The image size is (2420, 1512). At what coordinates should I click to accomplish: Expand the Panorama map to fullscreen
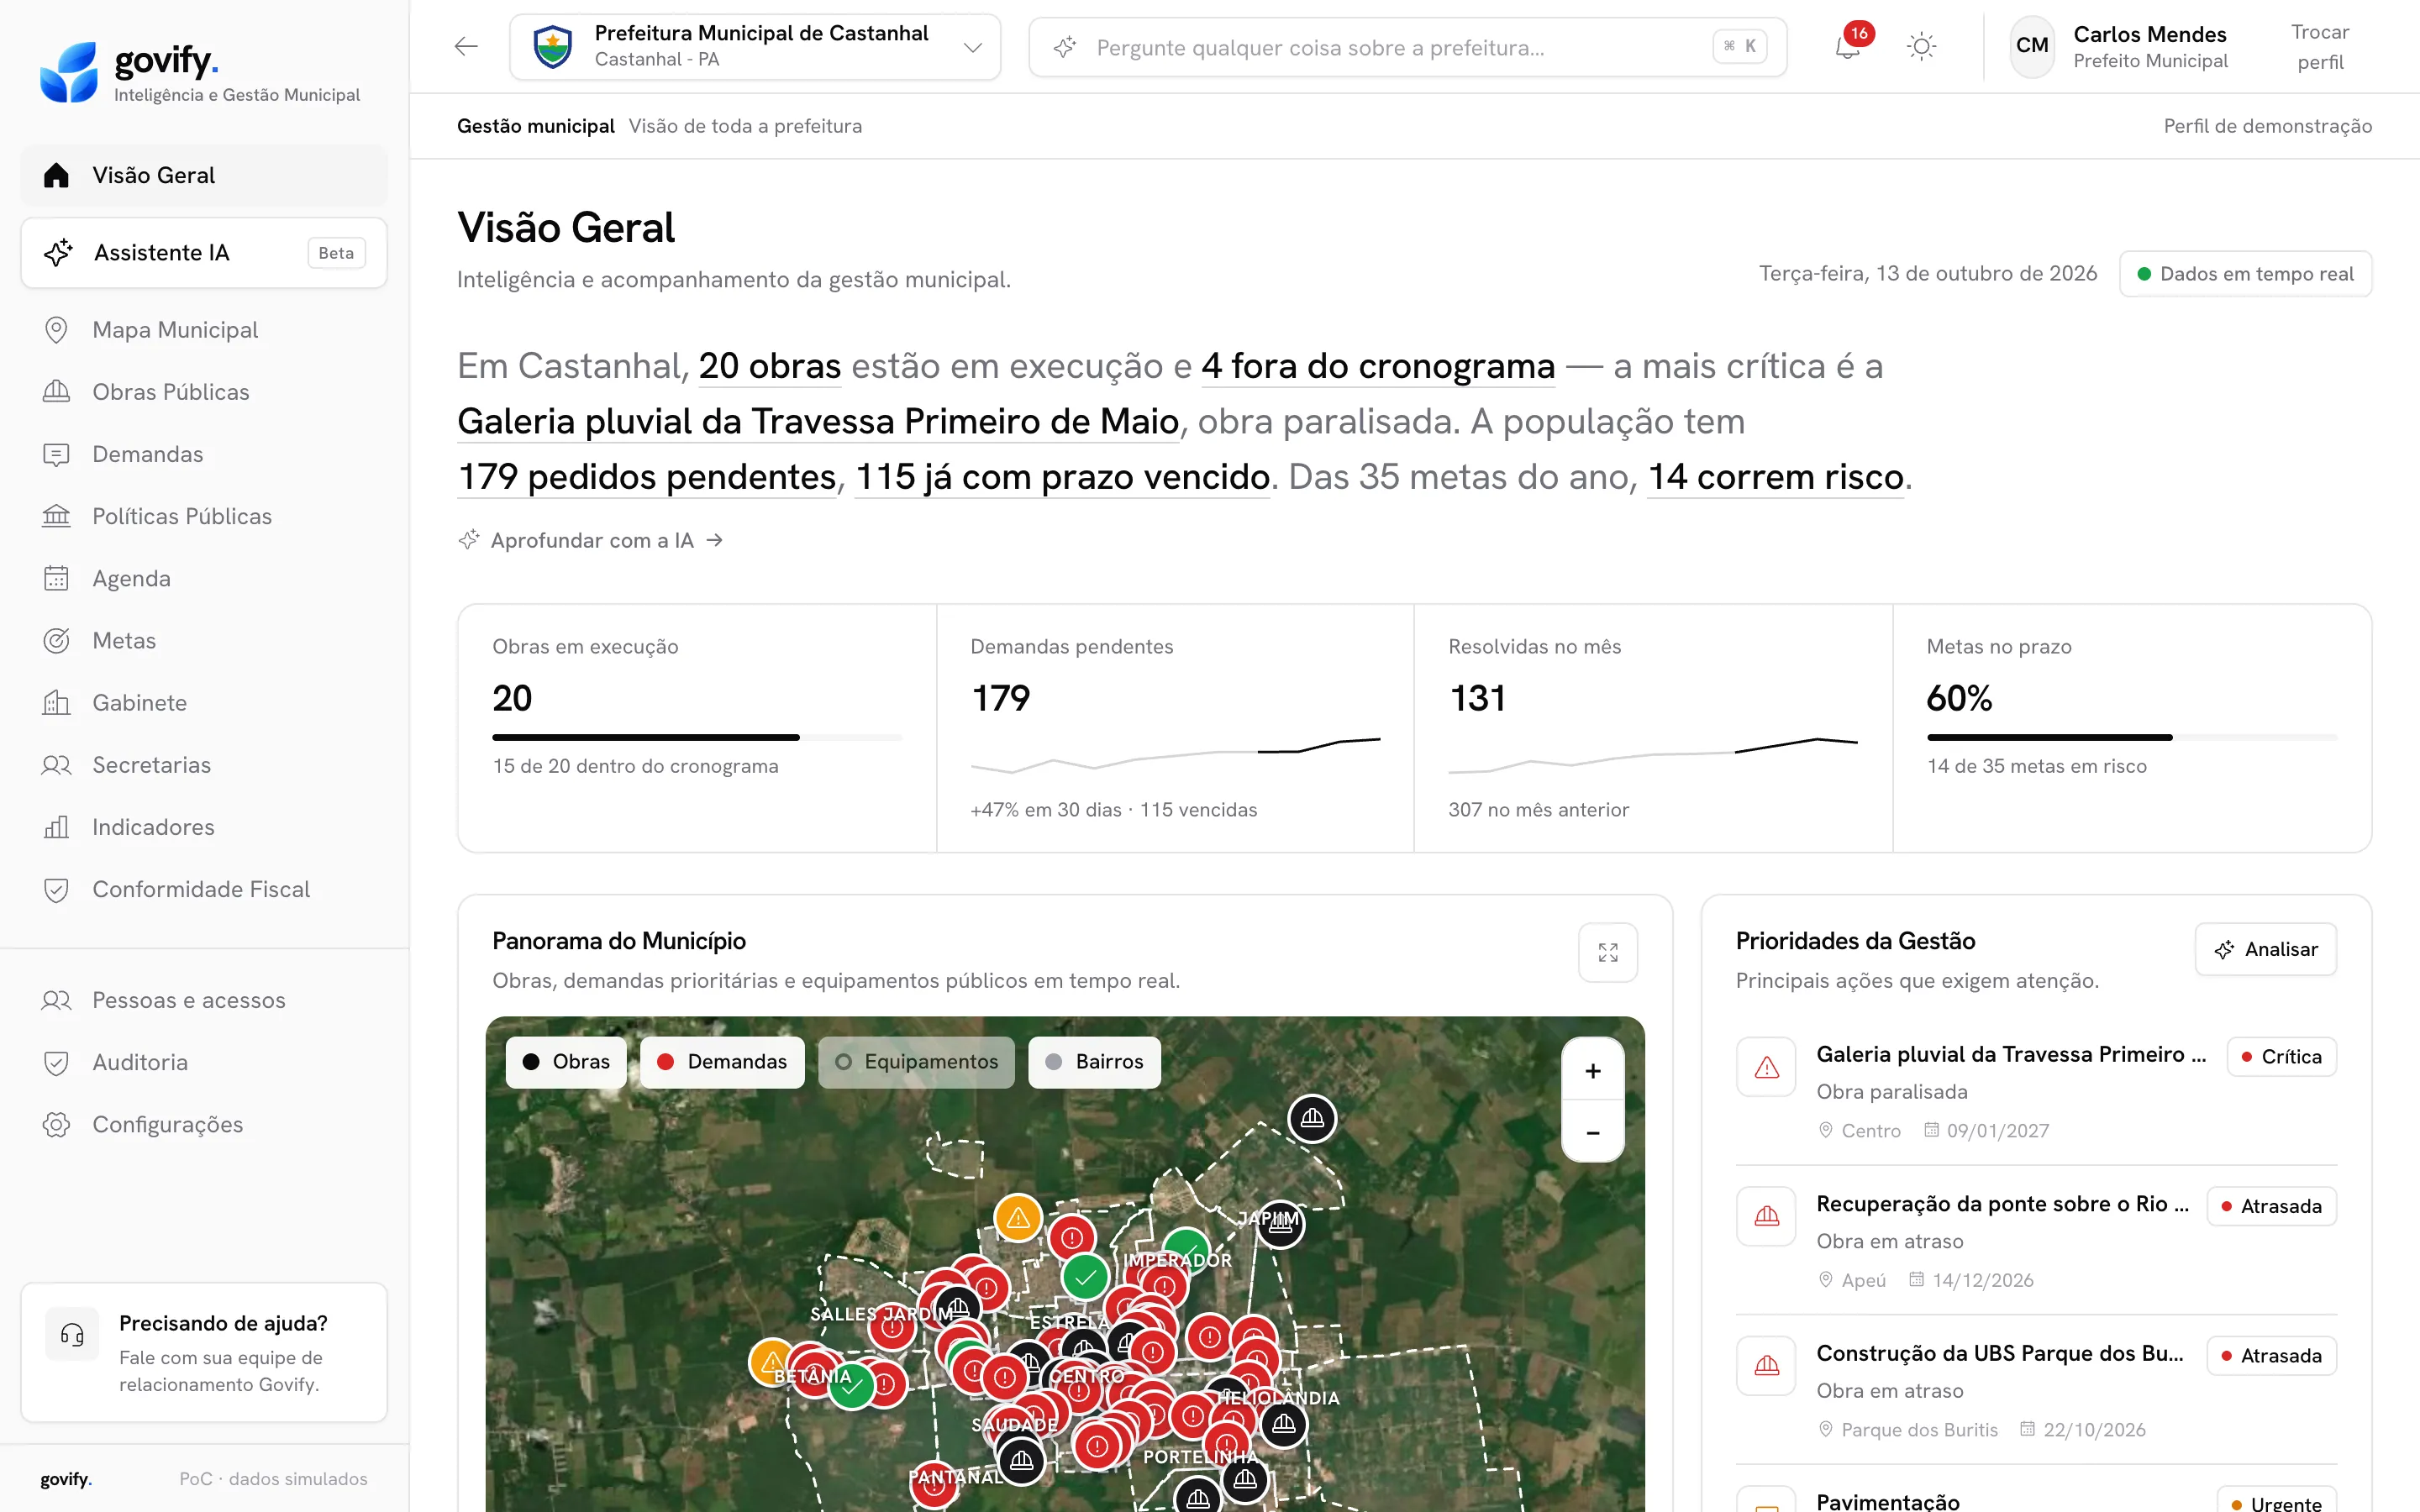[x=1607, y=952]
